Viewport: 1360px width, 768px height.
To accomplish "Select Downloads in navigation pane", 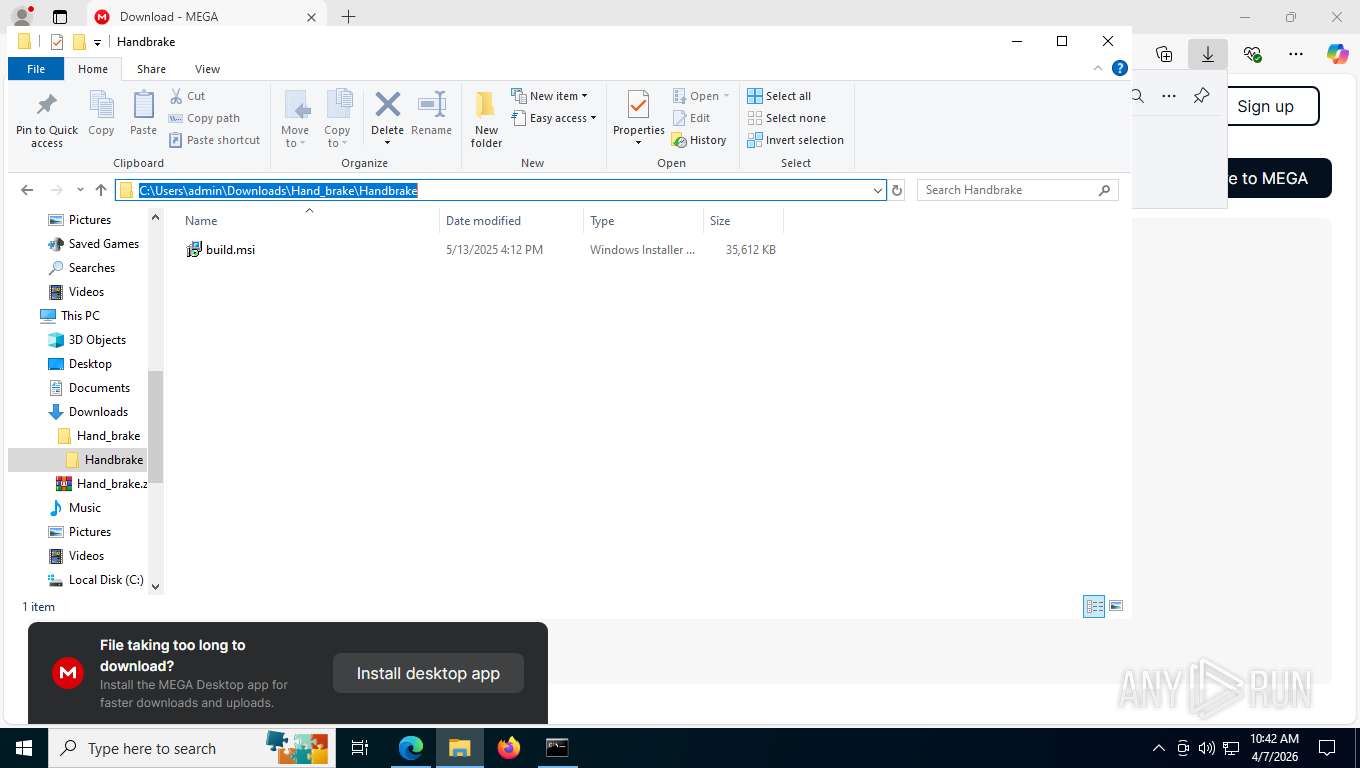I will point(88,412).
